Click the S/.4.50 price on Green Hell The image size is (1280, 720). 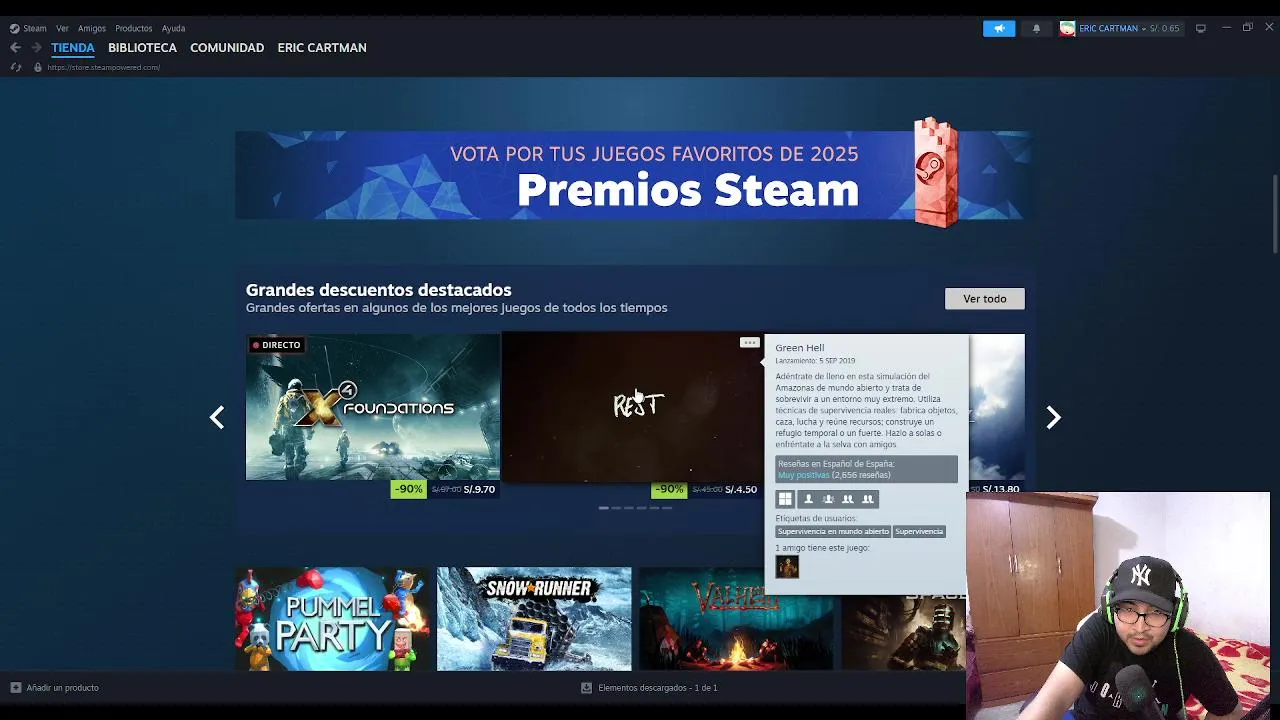point(741,489)
